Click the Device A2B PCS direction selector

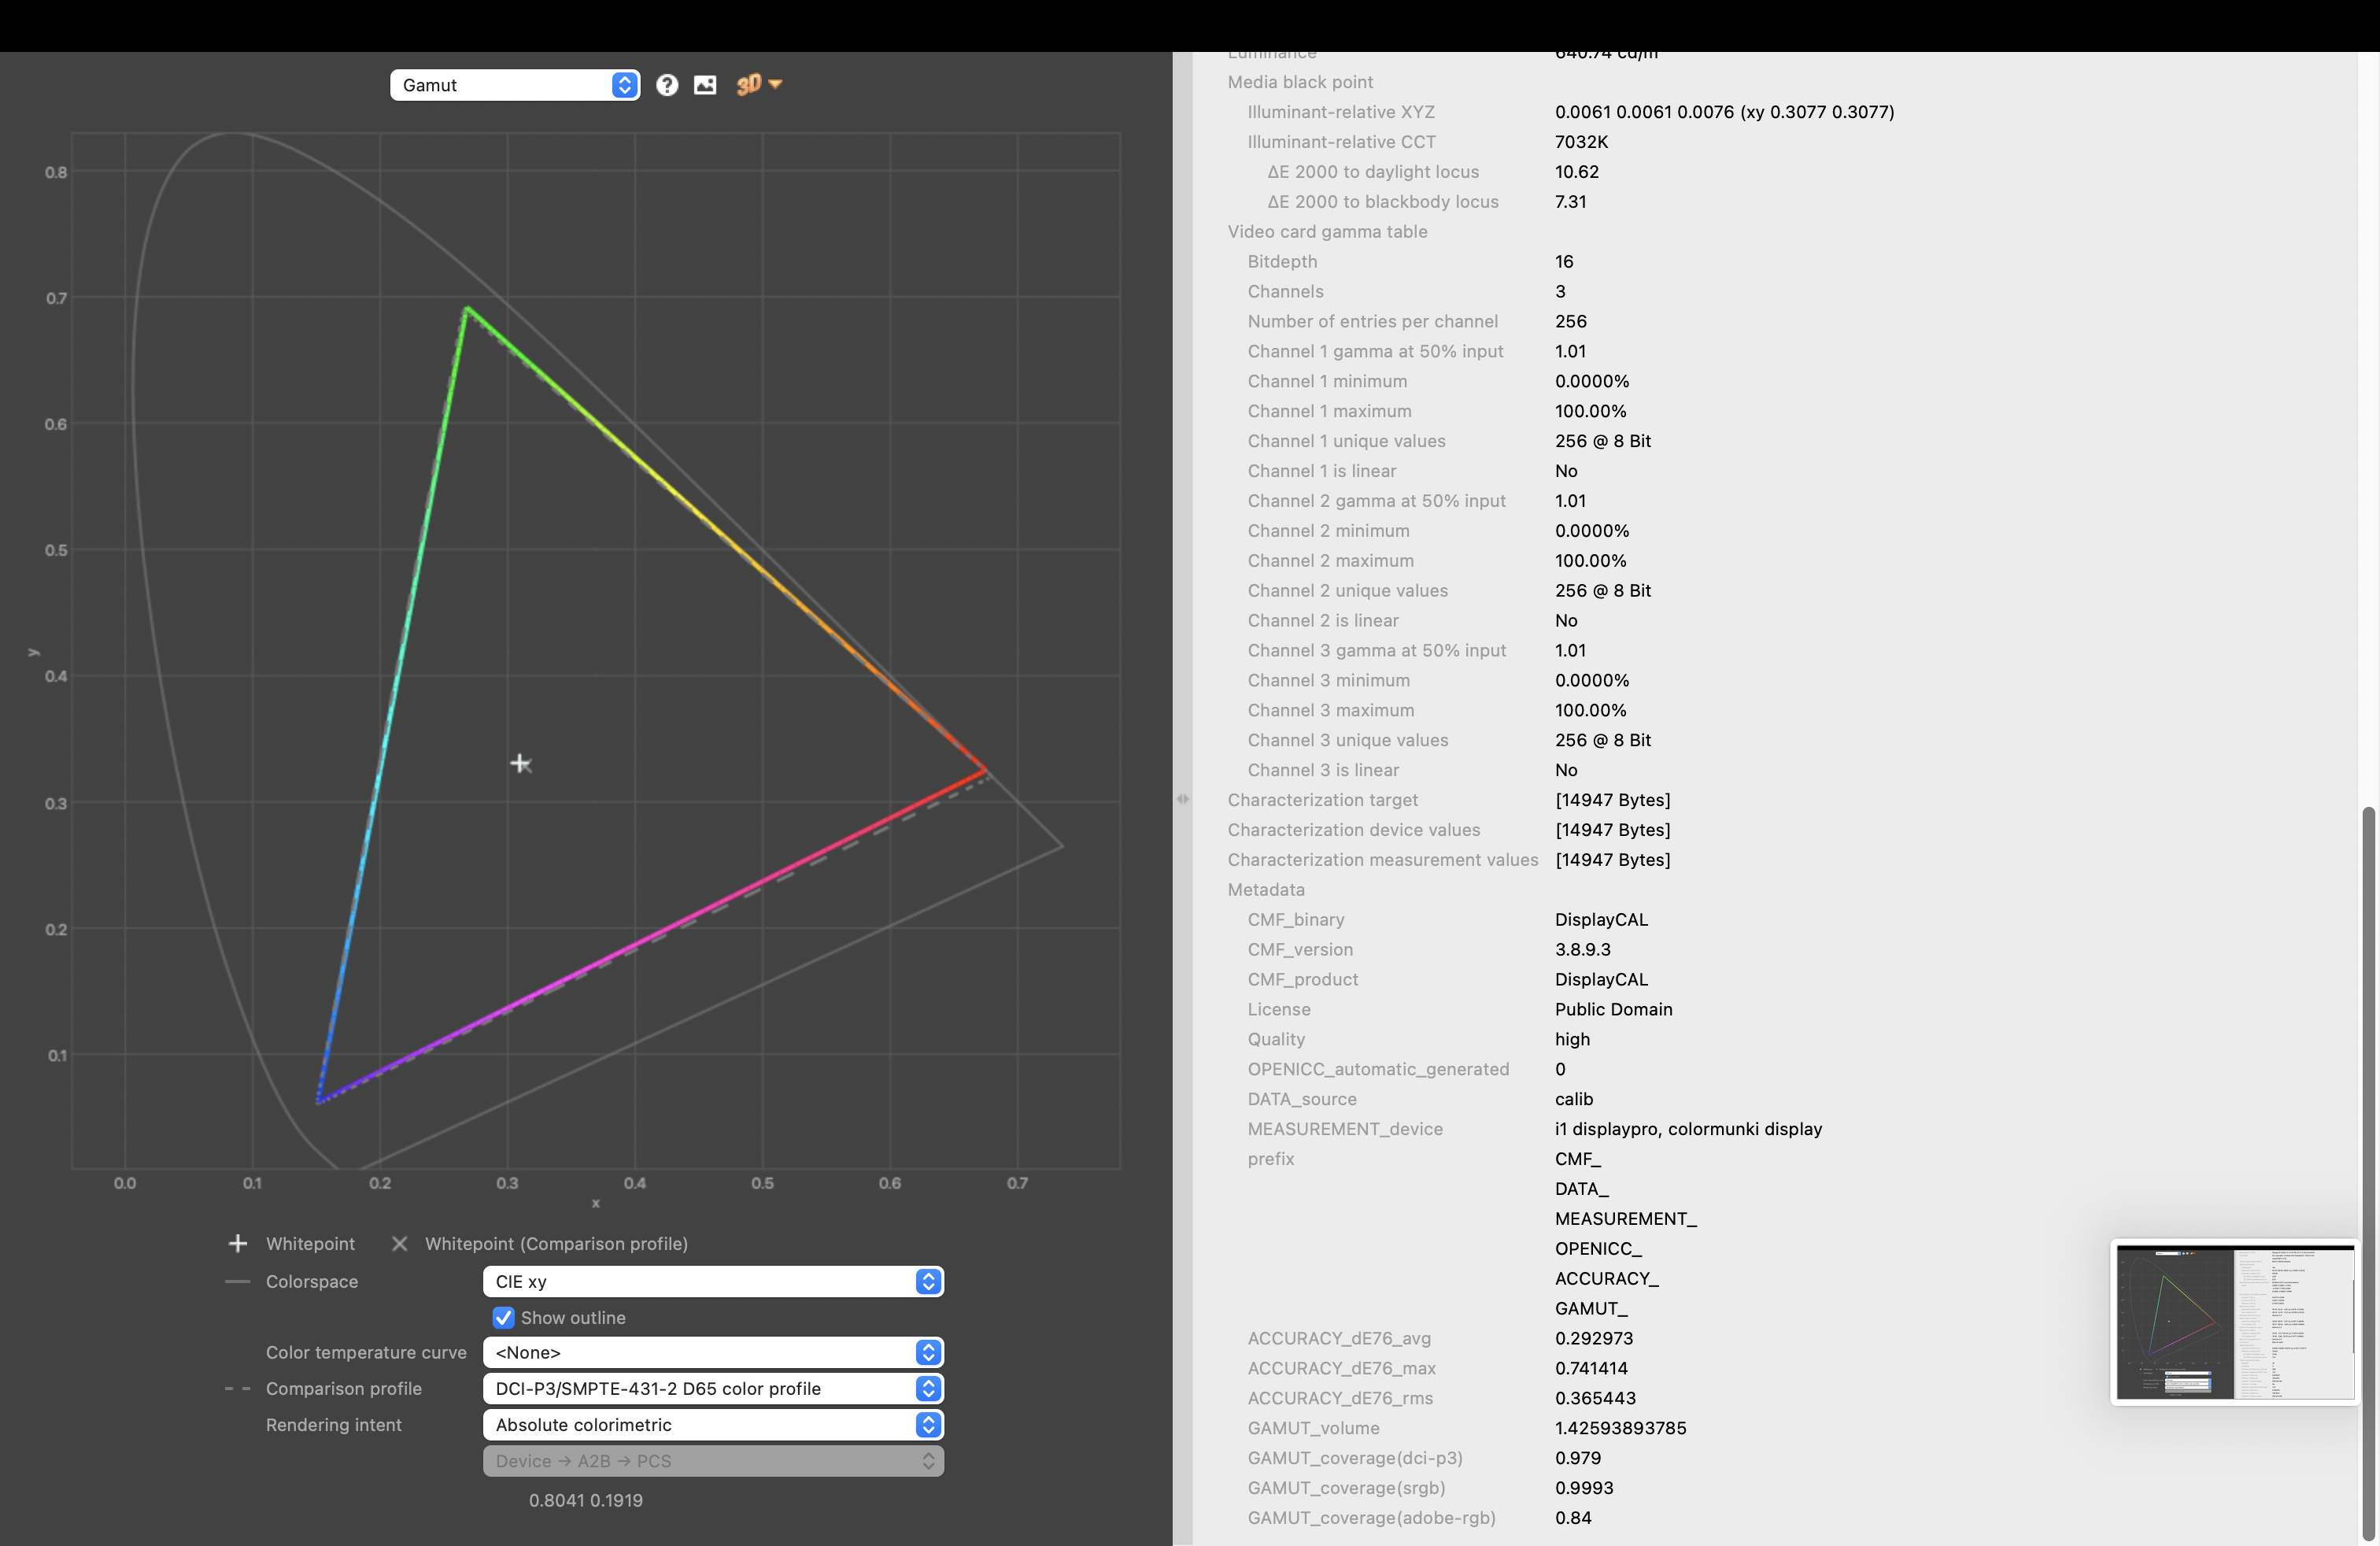[x=712, y=1461]
